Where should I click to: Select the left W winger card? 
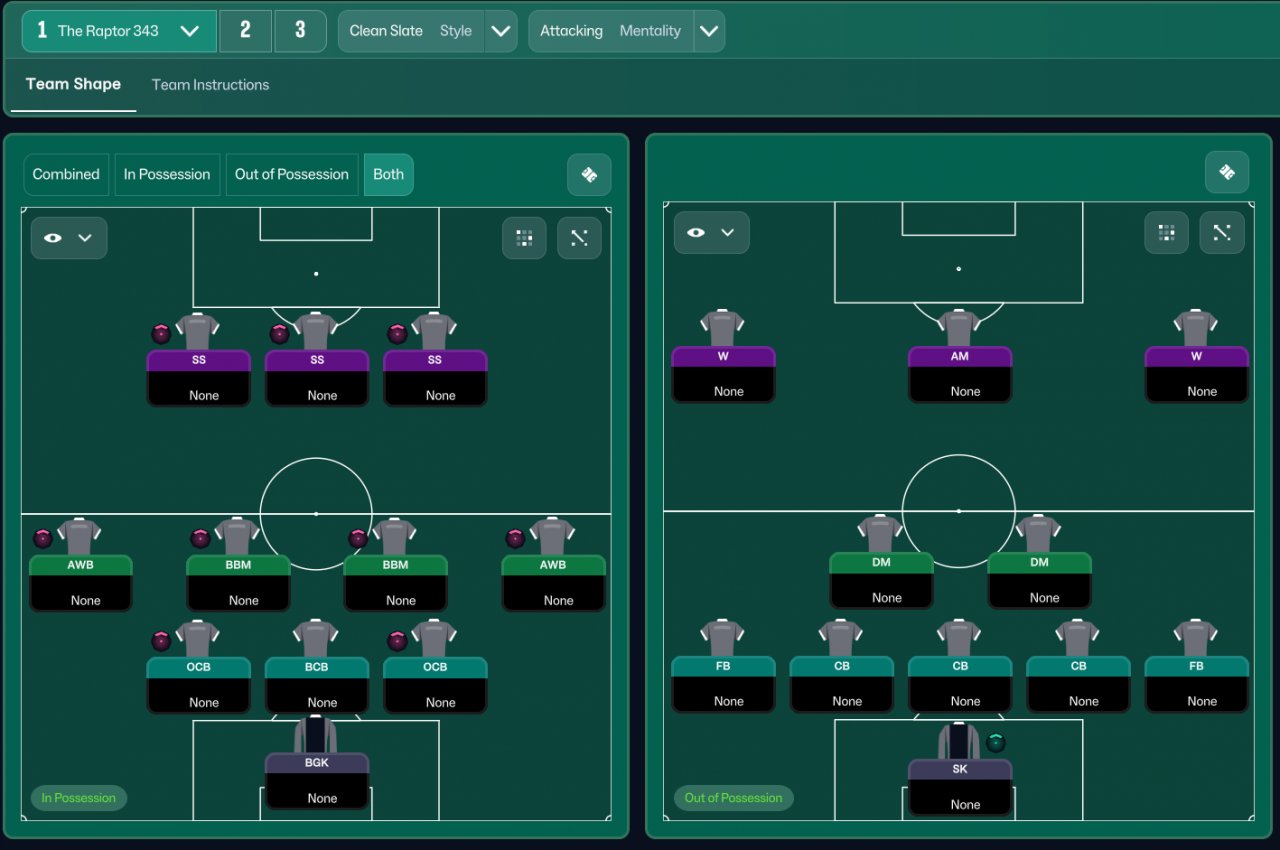pyautogui.click(x=724, y=374)
